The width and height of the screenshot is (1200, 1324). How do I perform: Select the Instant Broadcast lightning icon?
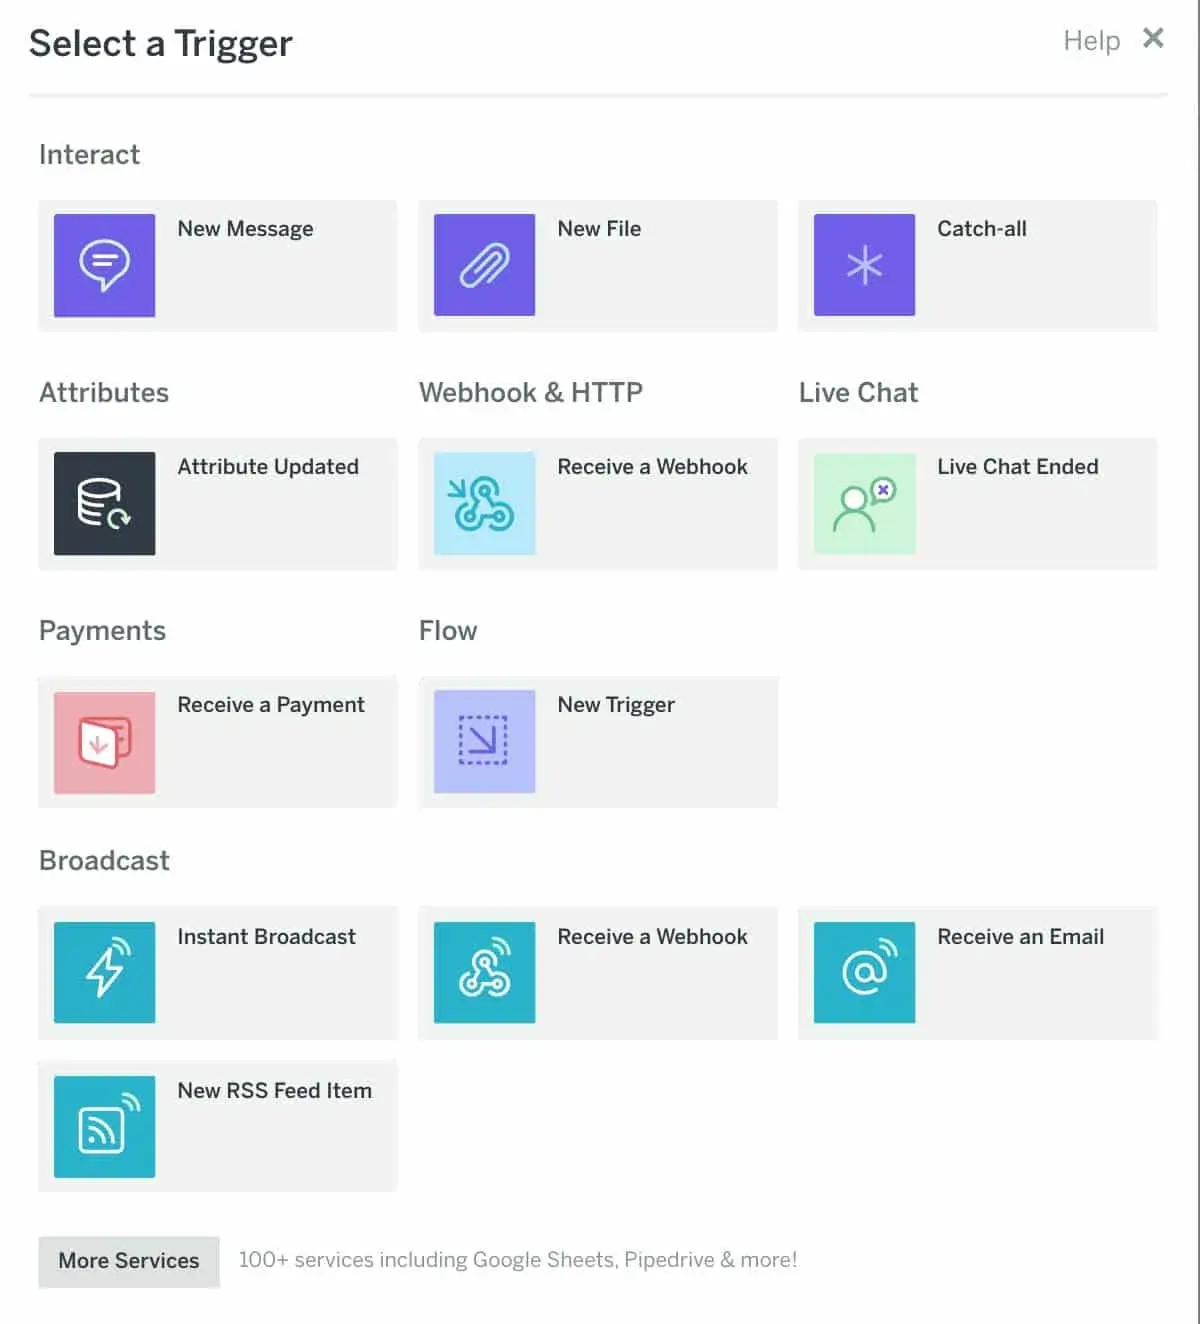[104, 972]
